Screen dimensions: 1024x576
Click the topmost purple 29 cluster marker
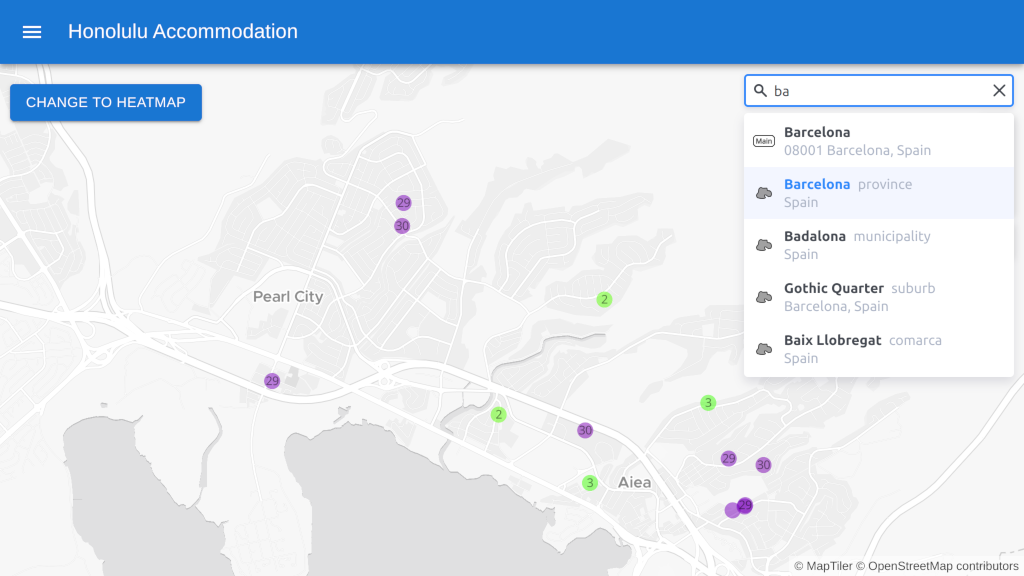pos(404,203)
